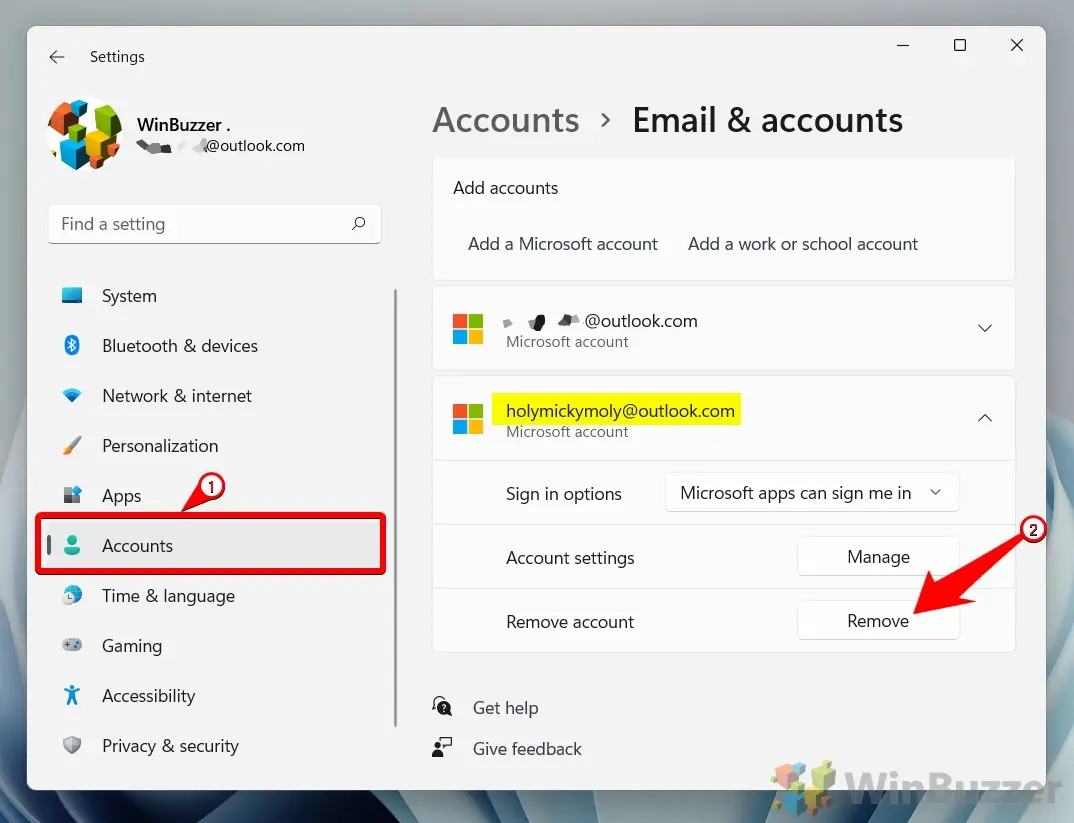Click Add a Microsoft account link

pos(562,244)
